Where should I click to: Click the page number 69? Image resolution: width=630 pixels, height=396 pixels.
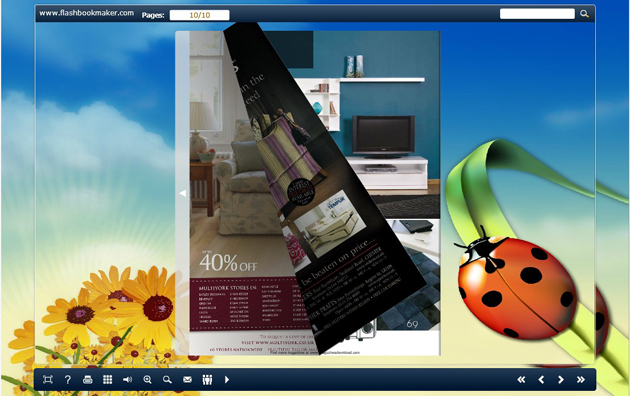pyautogui.click(x=412, y=324)
